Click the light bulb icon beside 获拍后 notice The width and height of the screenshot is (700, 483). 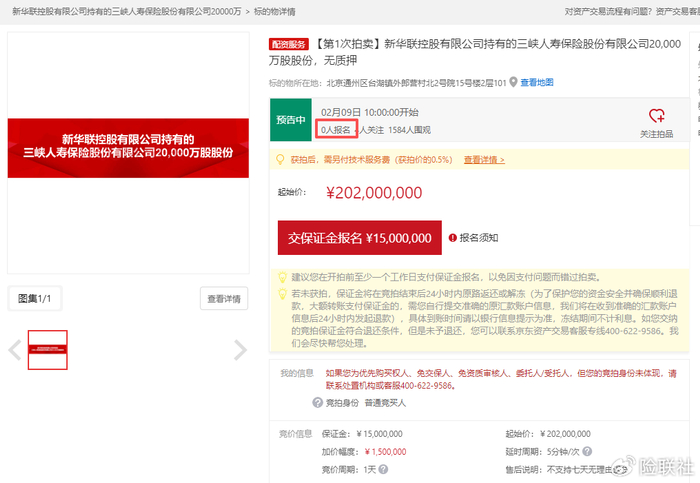click(x=280, y=159)
